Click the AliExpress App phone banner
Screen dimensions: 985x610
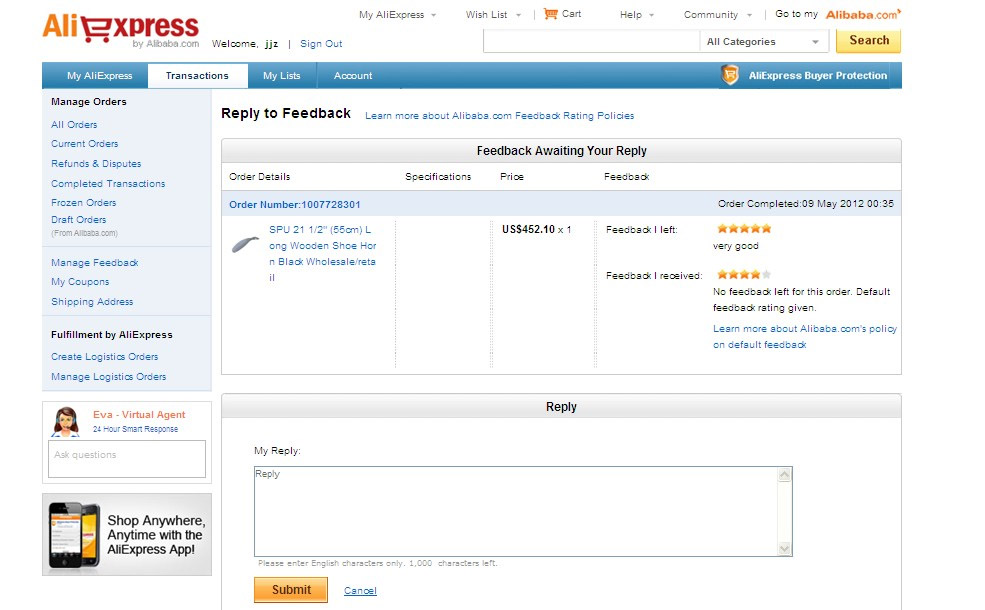(127, 534)
